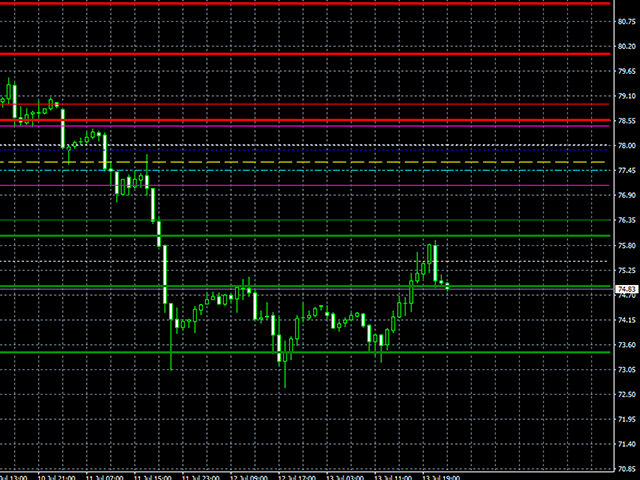This screenshot has height=480, width=640.
Task: Click the 73.05 price axis label
Action: click(x=627, y=370)
